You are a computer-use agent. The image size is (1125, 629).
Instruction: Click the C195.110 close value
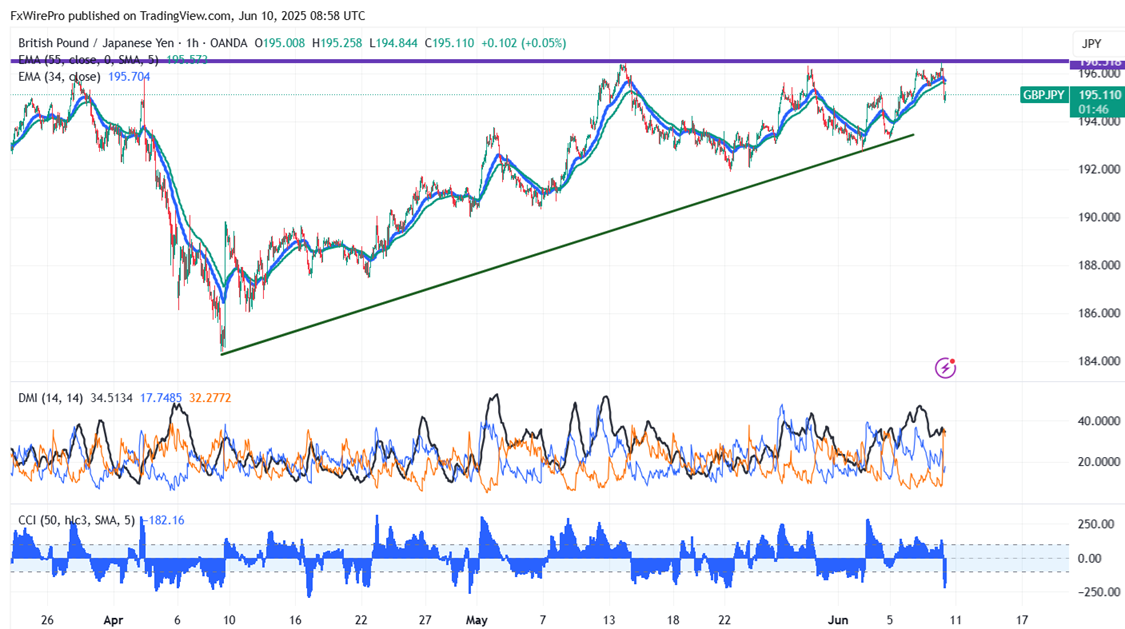click(x=449, y=43)
